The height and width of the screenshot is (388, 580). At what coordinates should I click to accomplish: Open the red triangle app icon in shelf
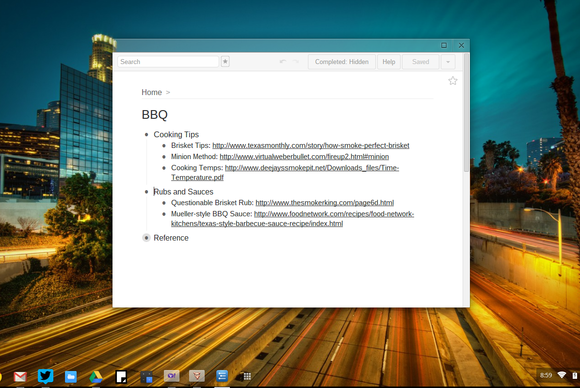coord(197,376)
